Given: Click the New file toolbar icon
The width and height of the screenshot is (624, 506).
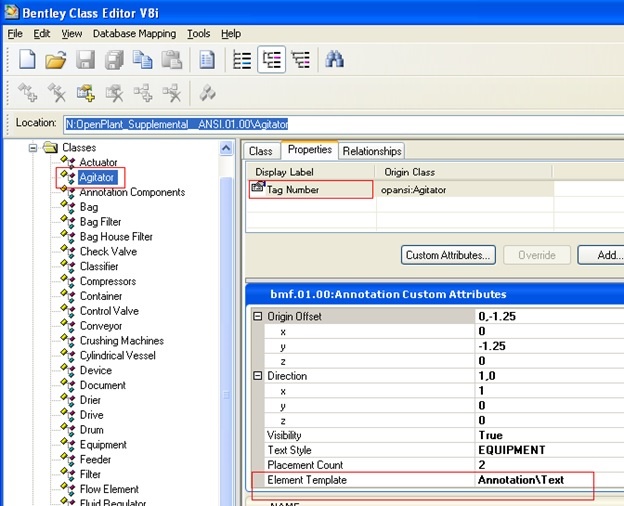Looking at the screenshot, I should 27,60.
